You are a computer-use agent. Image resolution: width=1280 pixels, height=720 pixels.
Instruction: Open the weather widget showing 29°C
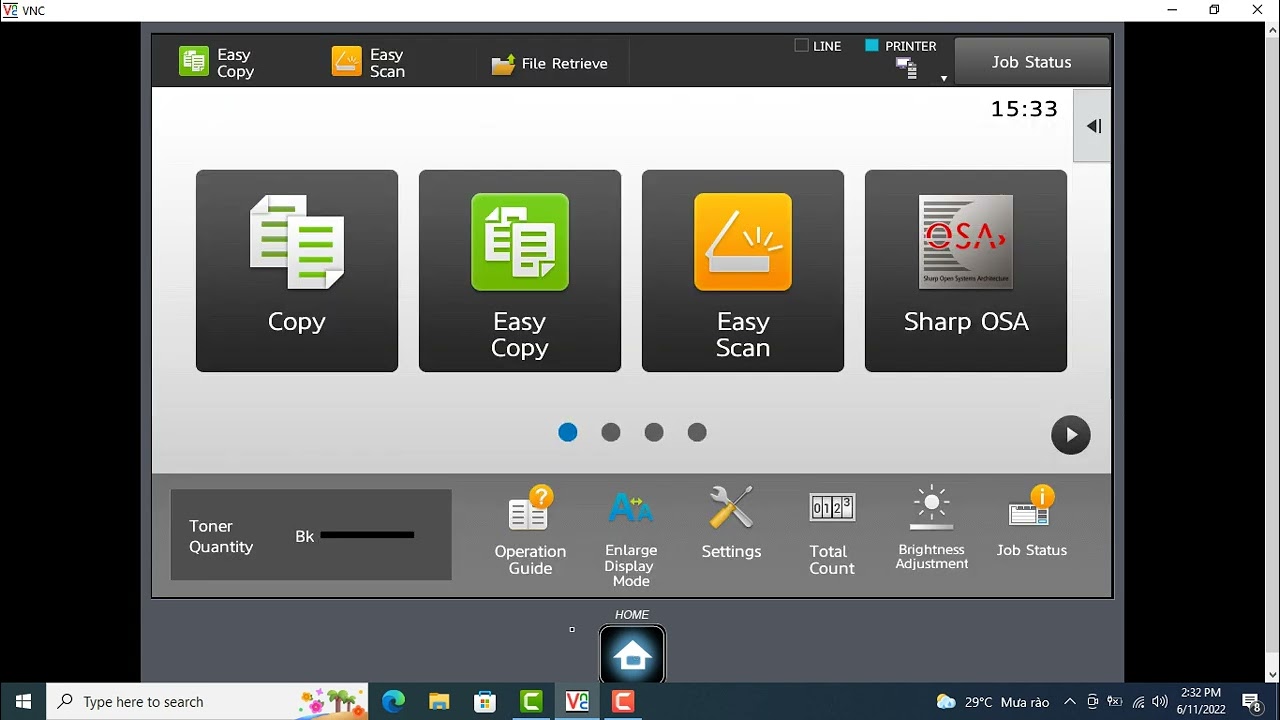pyautogui.click(x=993, y=702)
